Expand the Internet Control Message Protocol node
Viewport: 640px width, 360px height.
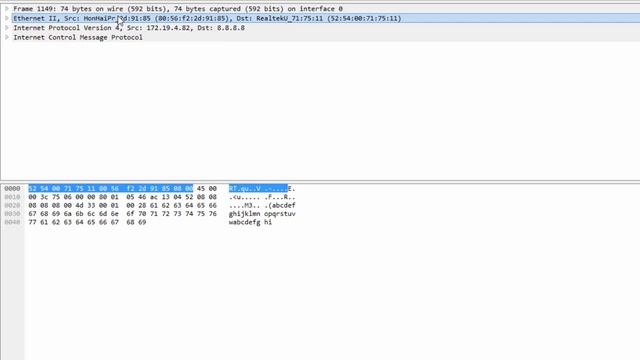[x=7, y=37]
